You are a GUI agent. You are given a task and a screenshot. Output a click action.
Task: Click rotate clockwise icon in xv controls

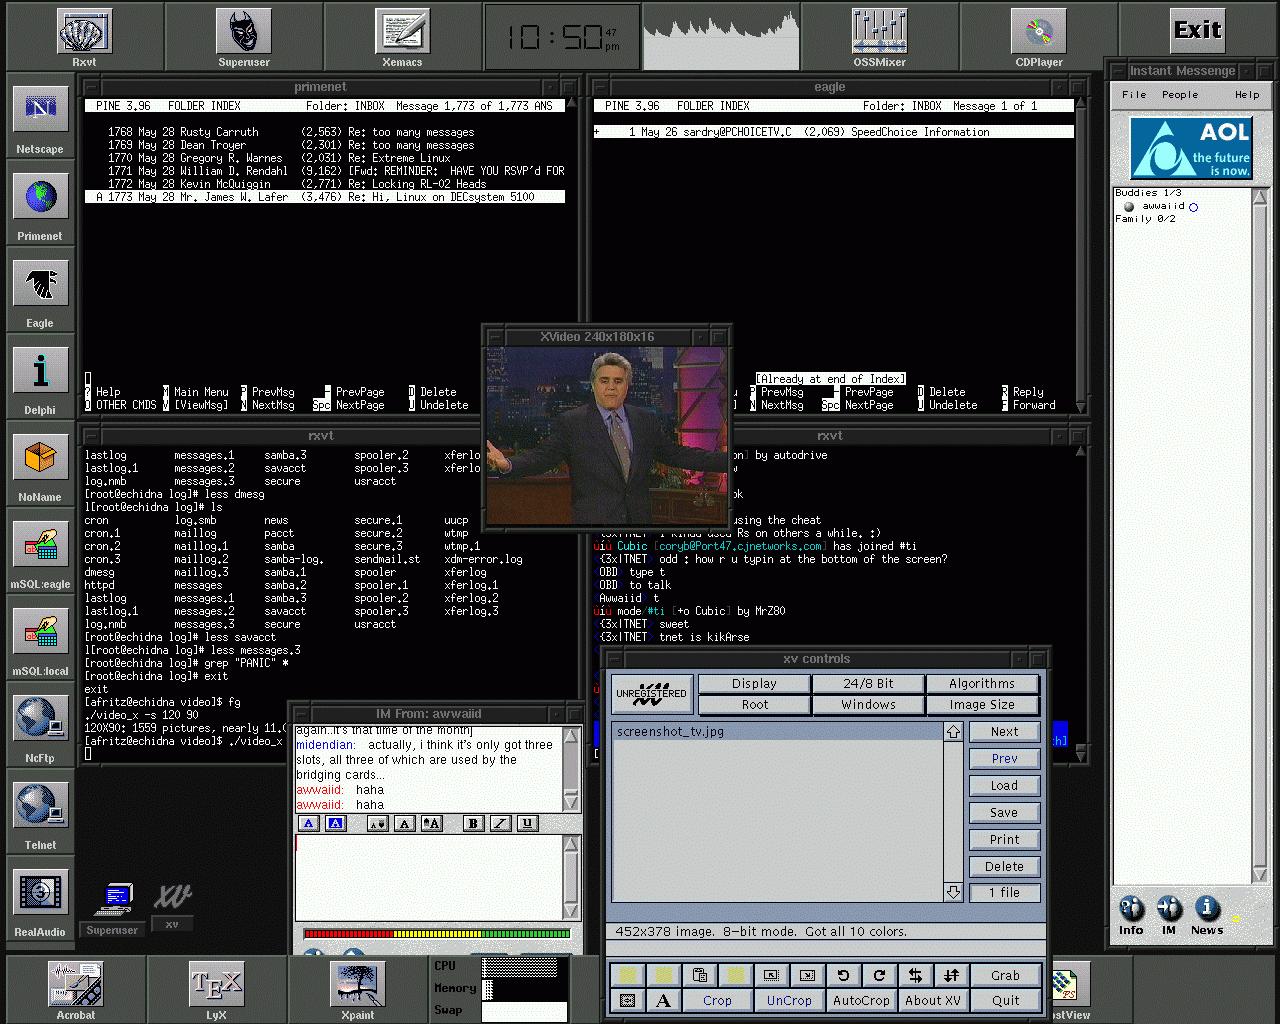coord(879,975)
